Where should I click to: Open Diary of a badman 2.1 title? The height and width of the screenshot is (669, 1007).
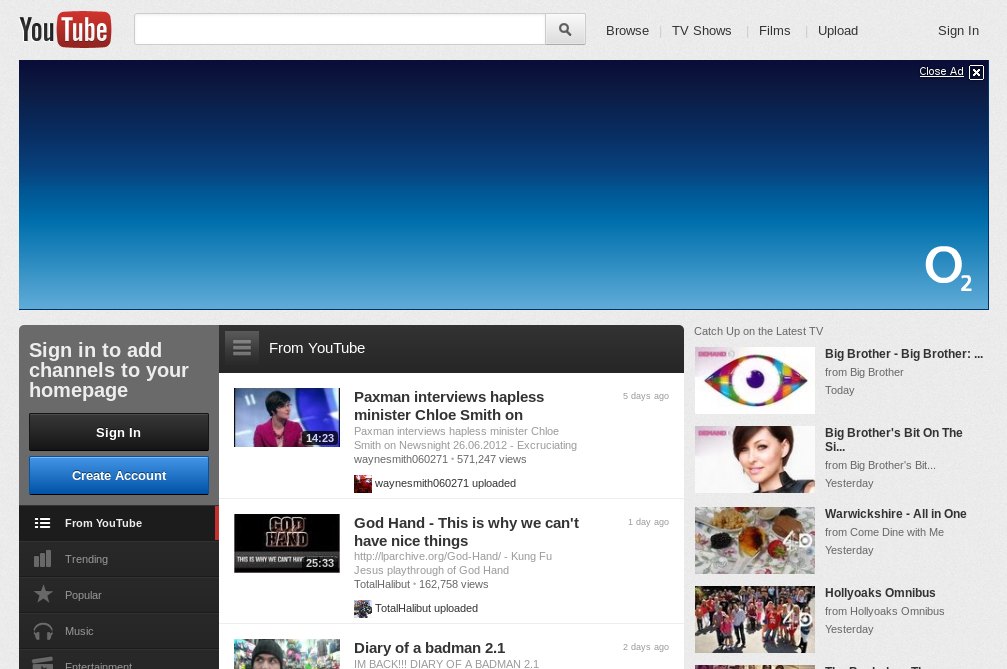tap(429, 648)
